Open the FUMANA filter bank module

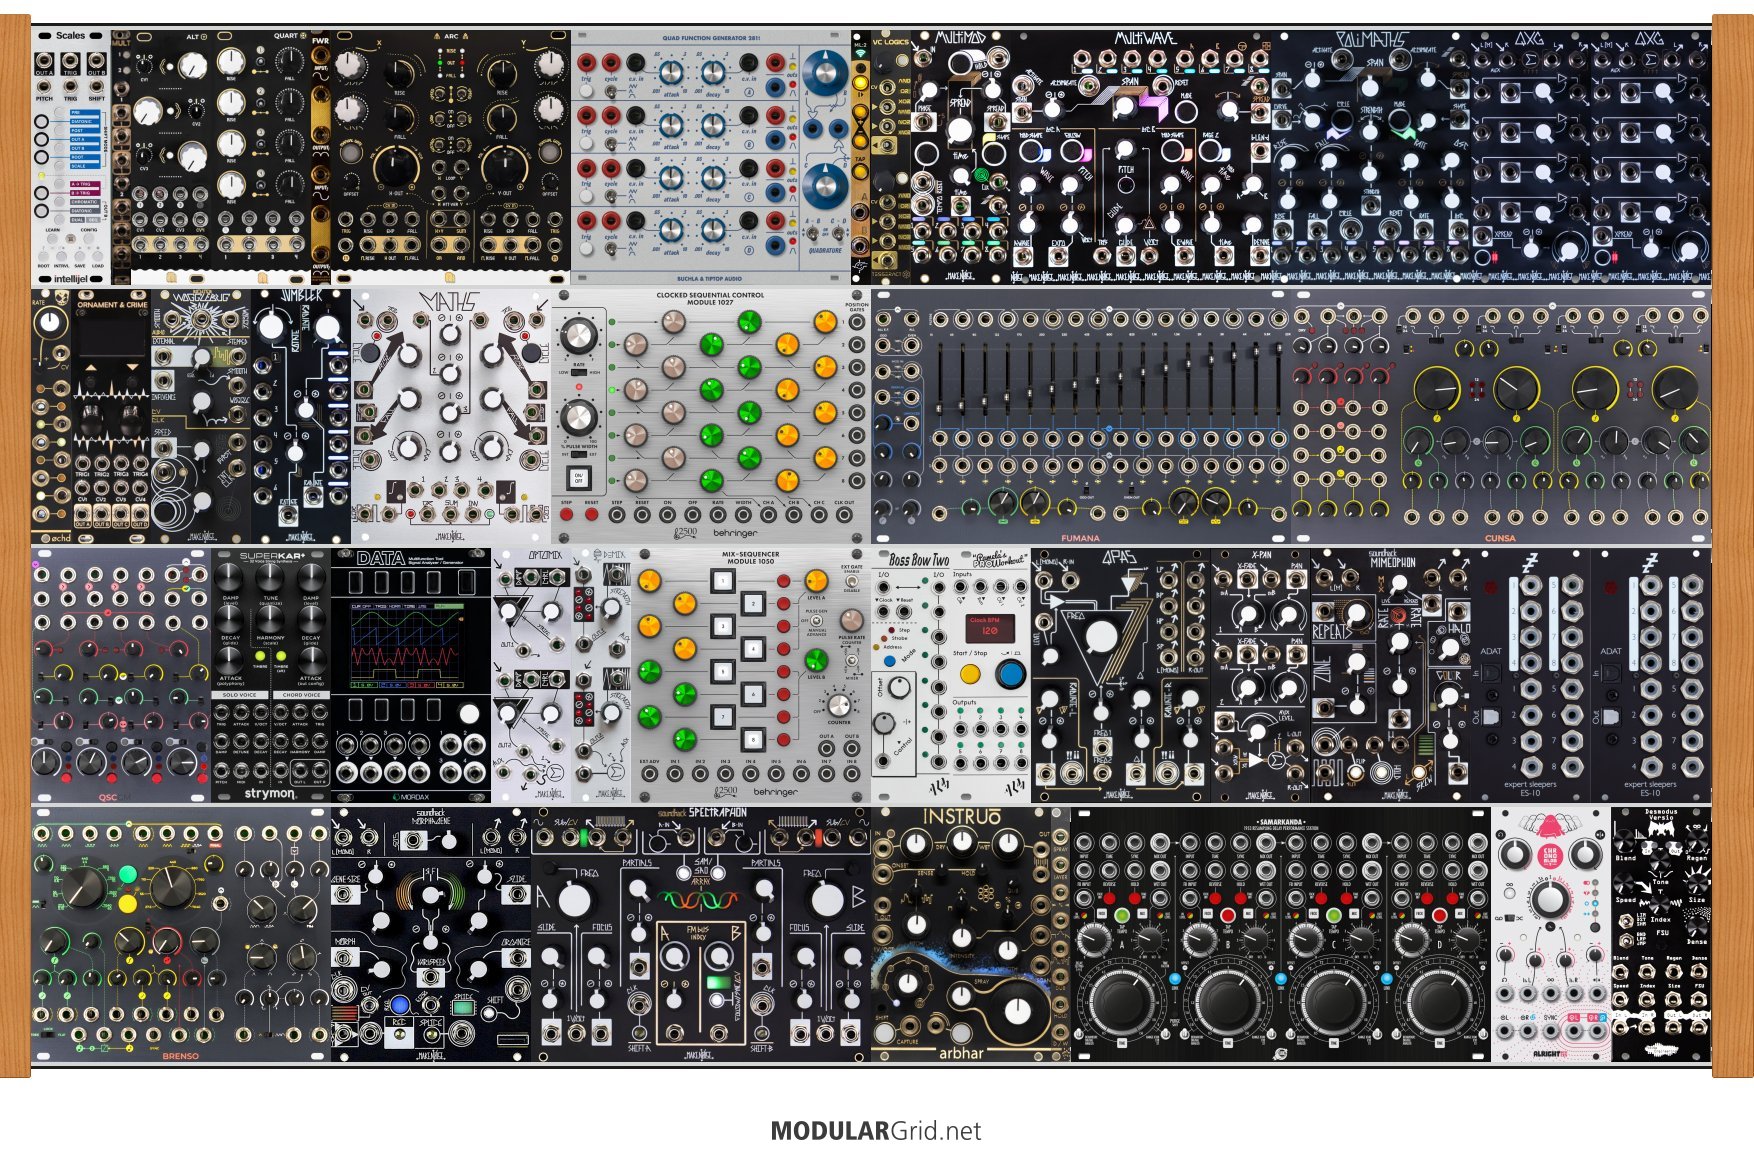[1081, 416]
